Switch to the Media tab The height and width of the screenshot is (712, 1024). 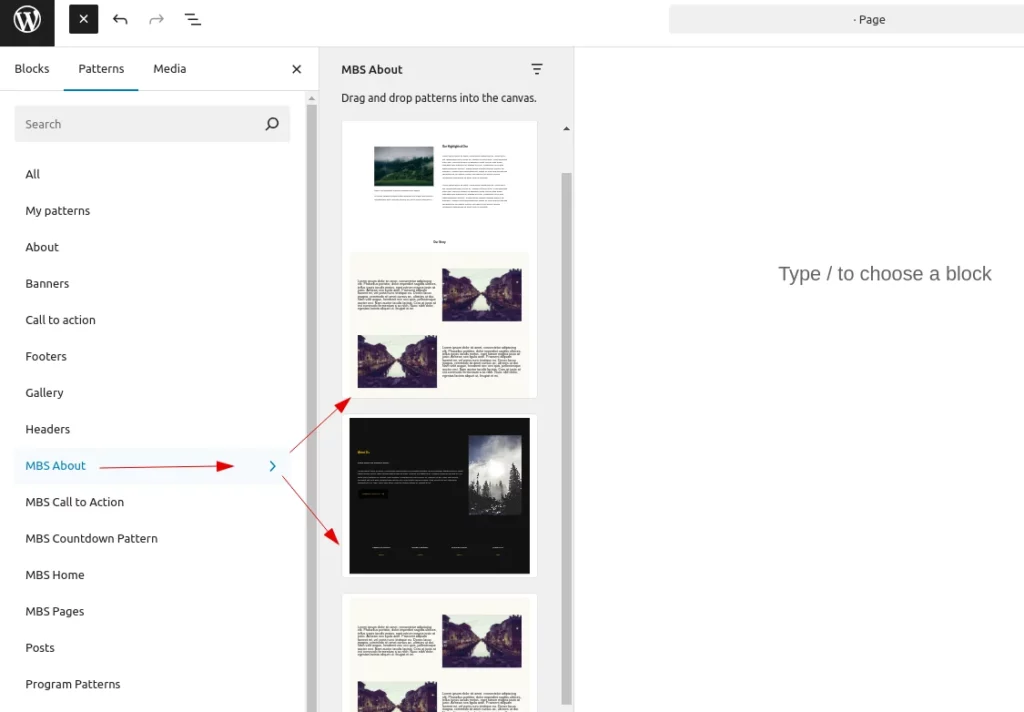[x=169, y=69]
